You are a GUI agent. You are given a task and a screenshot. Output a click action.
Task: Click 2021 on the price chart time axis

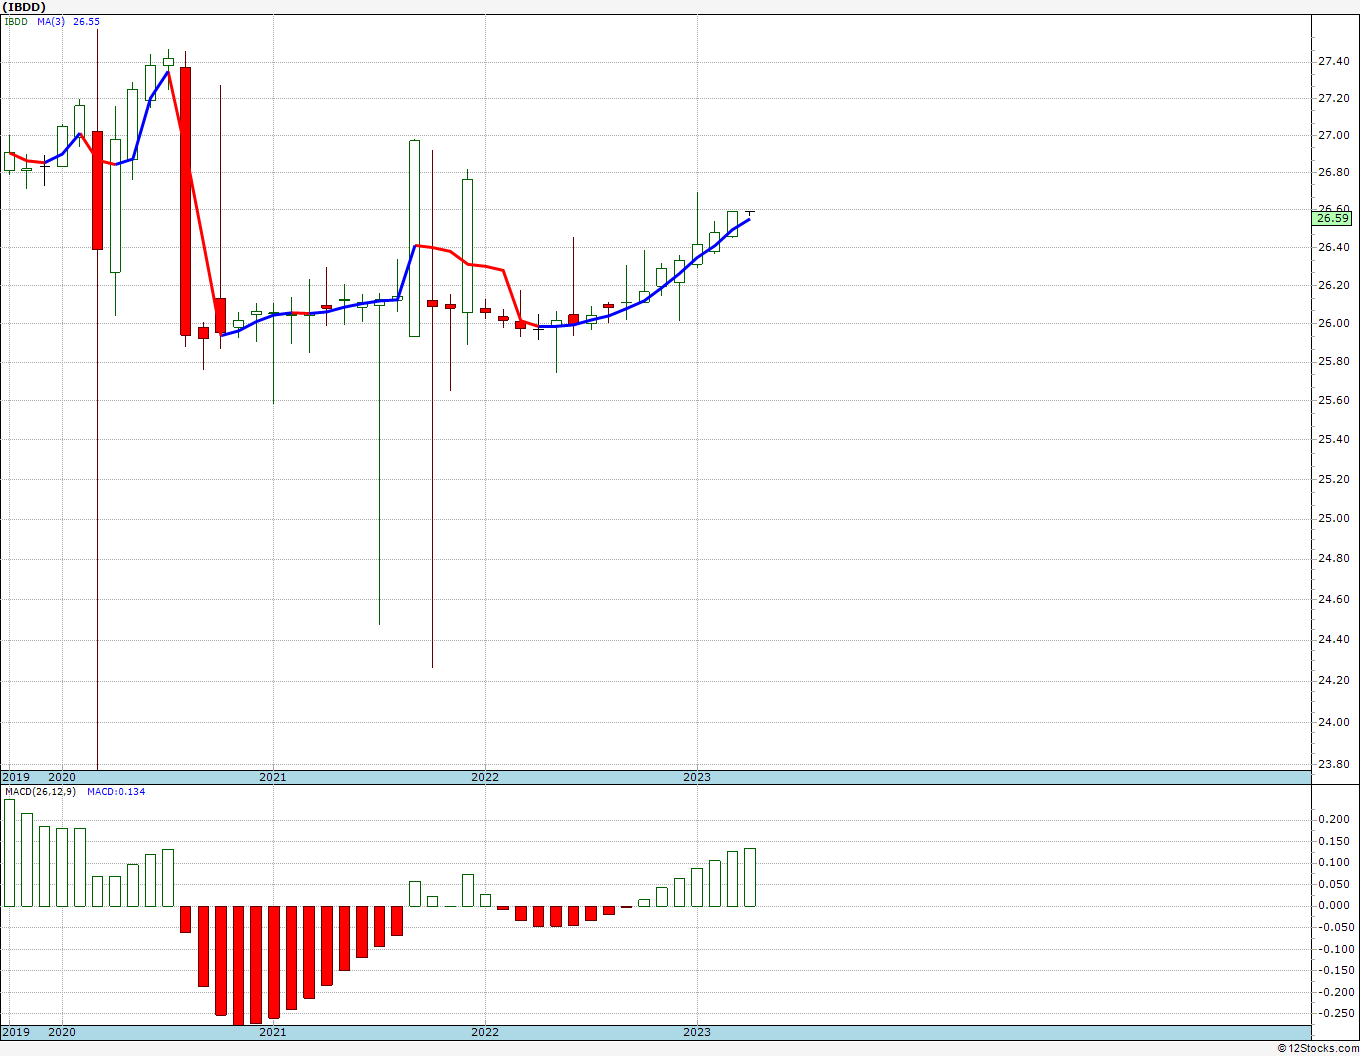pyautogui.click(x=273, y=777)
